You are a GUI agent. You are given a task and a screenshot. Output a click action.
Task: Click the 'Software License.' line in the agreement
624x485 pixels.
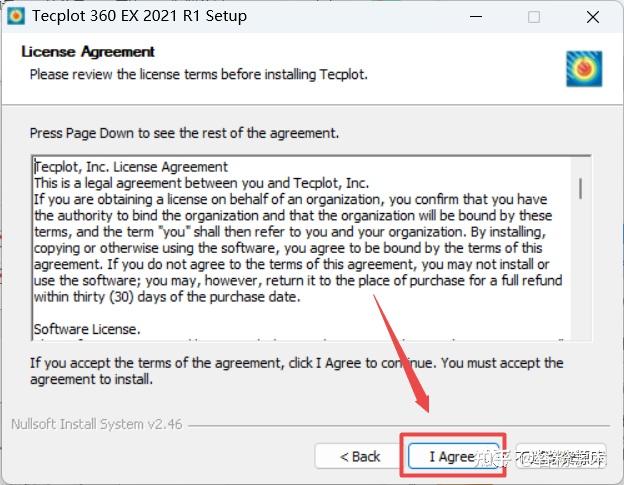pyautogui.click(x=87, y=328)
